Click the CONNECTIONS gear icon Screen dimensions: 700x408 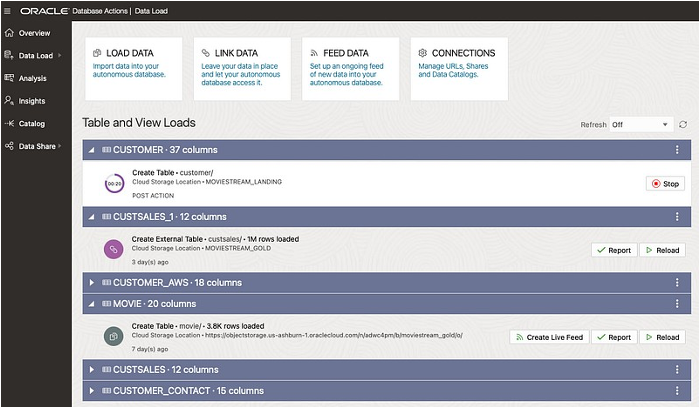(422, 53)
